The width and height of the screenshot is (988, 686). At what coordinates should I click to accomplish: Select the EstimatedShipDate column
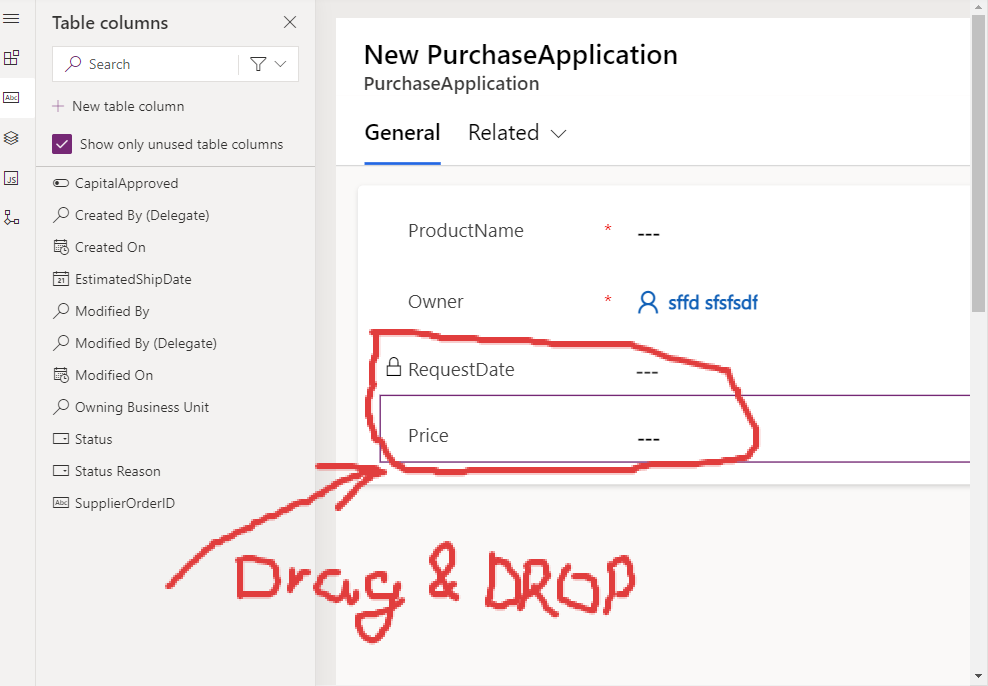click(x=132, y=279)
